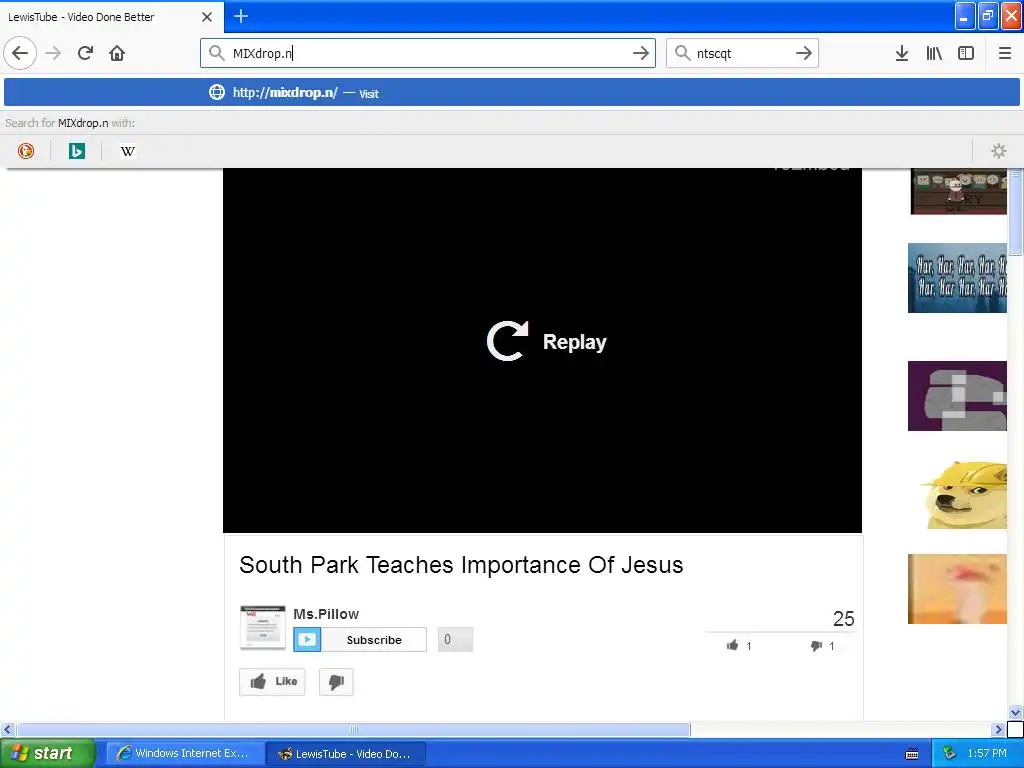The width and height of the screenshot is (1024, 768).
Task: Search with Wikipedia engine icon
Action: point(127,151)
